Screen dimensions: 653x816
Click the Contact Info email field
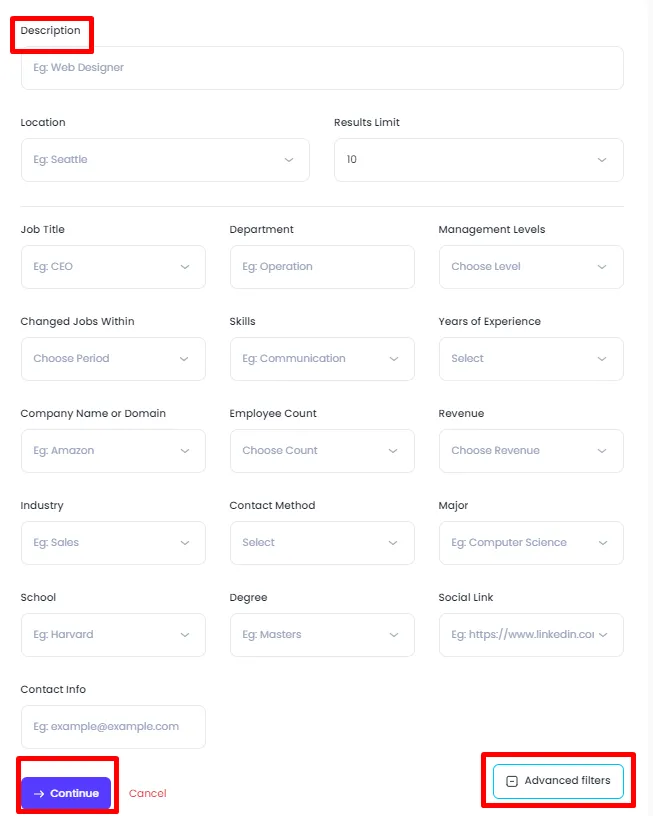click(113, 727)
